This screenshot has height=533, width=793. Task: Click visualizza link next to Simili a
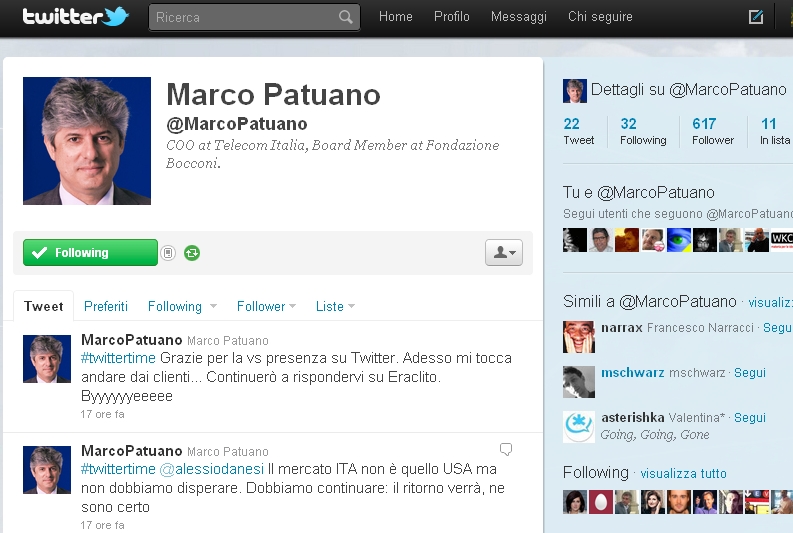pyautogui.click(x=770, y=302)
